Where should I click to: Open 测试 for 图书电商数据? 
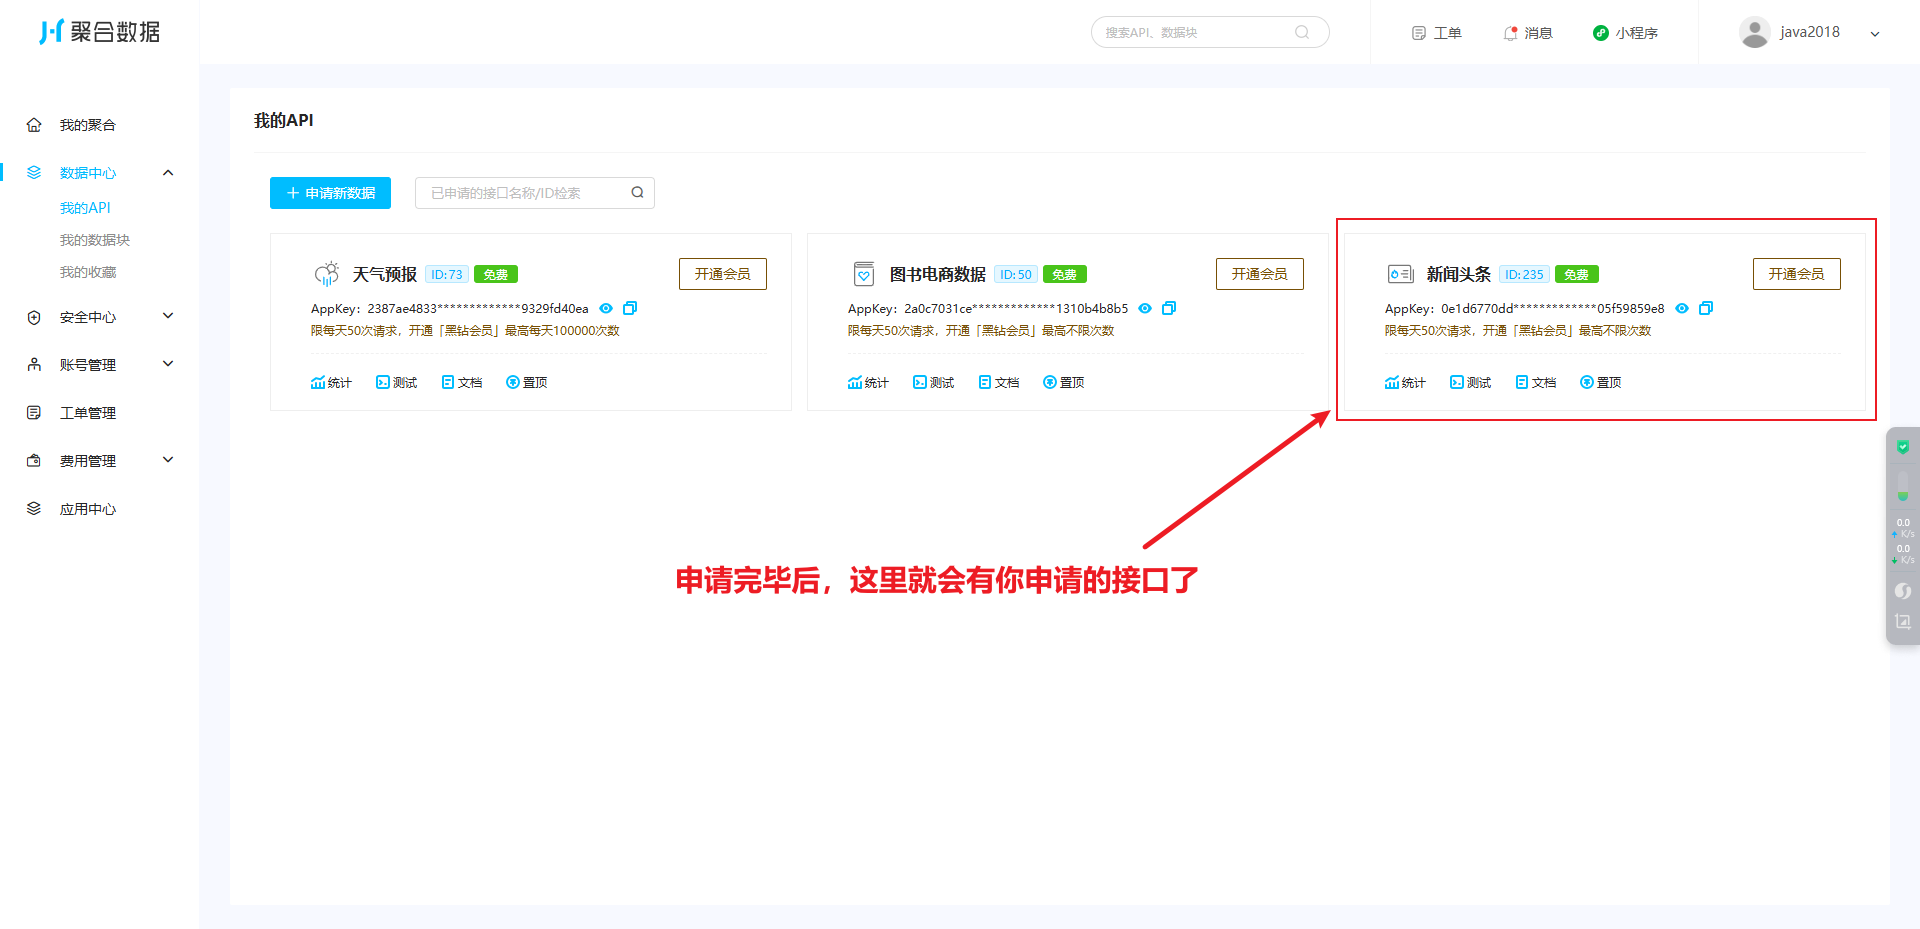pyautogui.click(x=933, y=382)
